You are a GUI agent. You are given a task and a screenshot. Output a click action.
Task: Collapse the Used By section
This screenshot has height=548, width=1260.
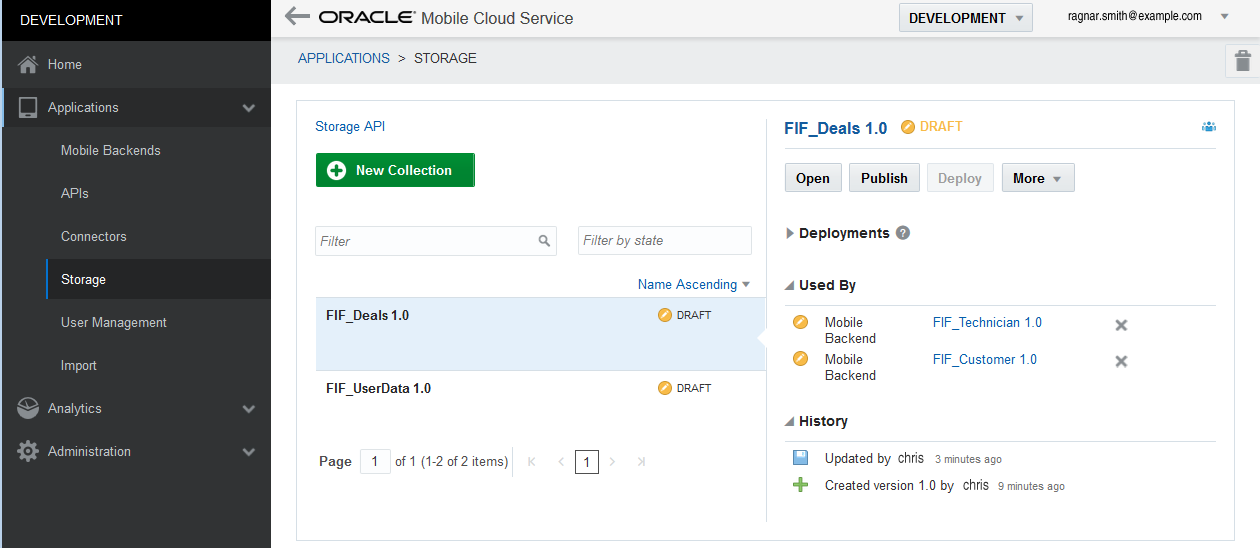790,285
